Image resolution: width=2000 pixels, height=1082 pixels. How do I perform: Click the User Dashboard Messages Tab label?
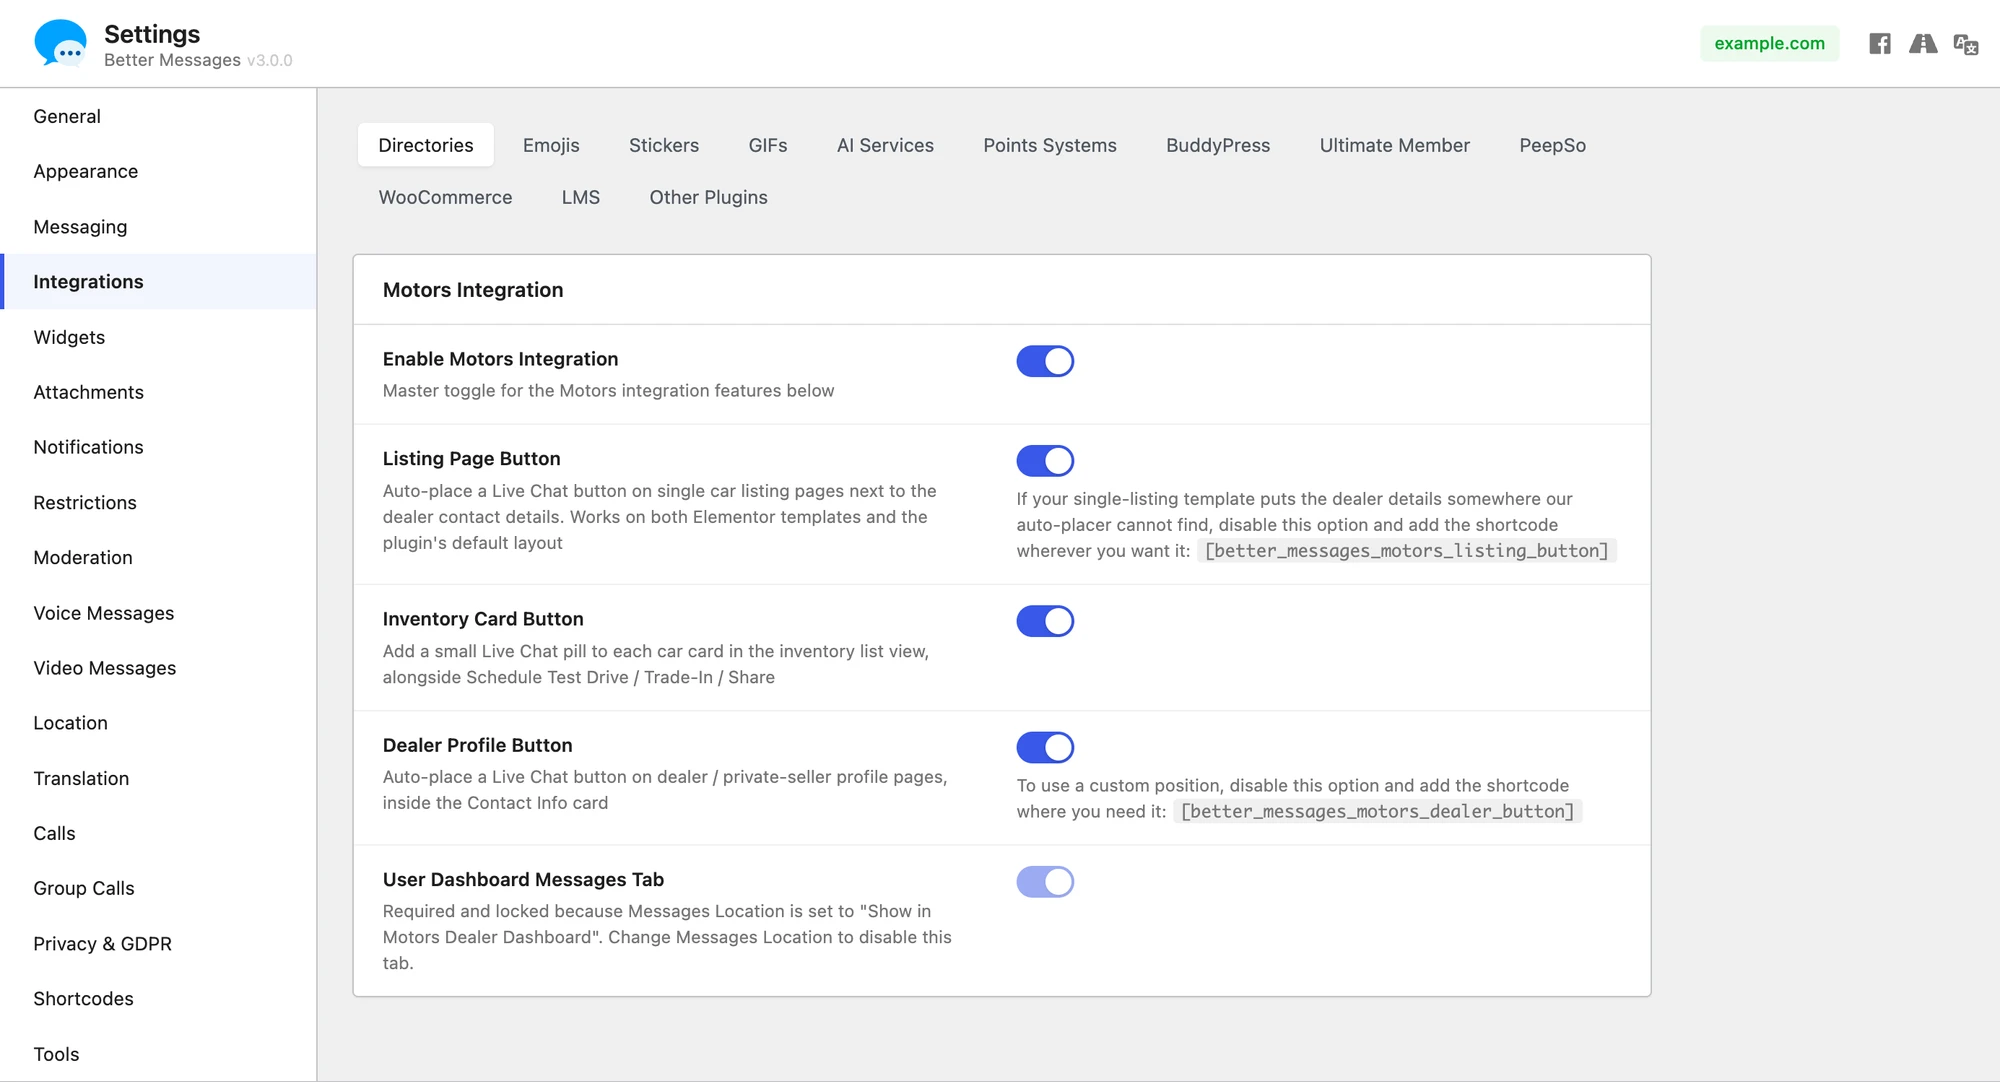523,880
